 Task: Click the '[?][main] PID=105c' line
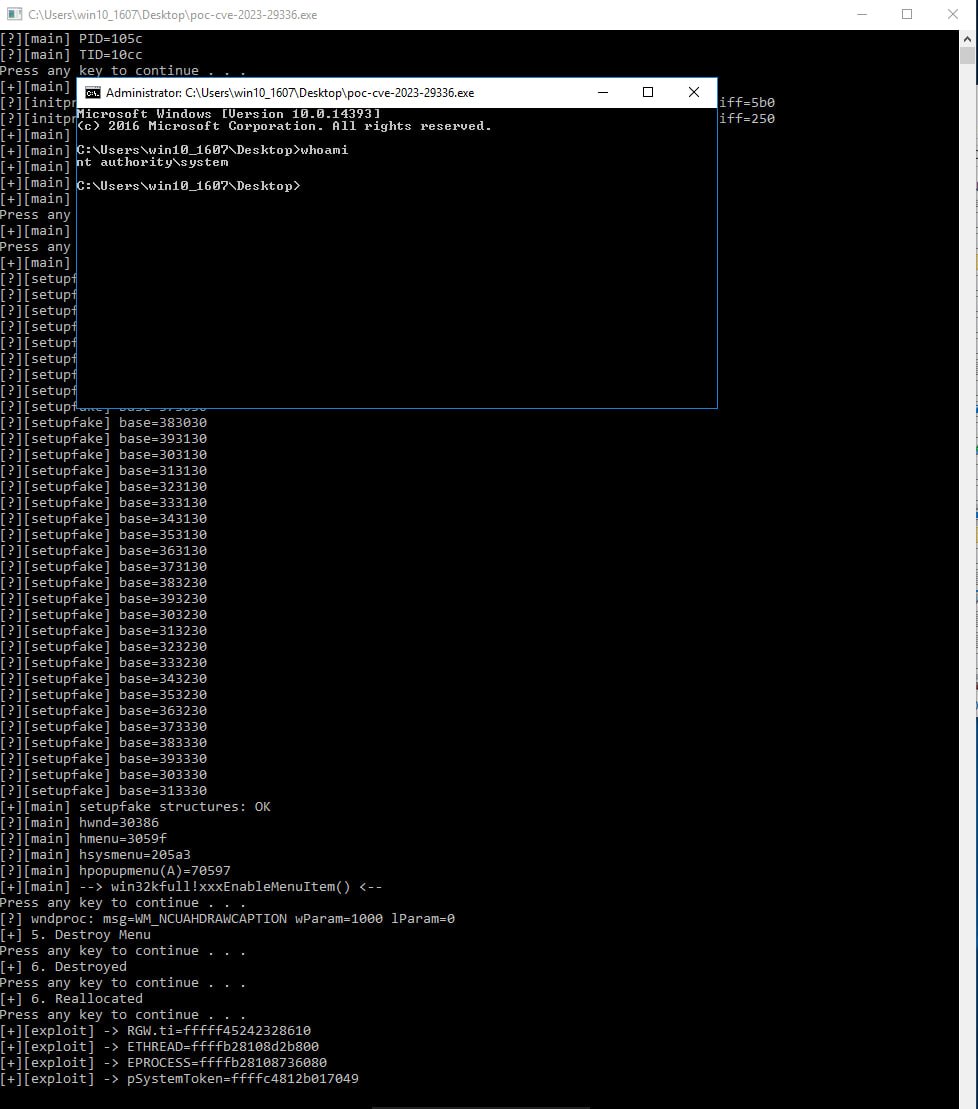tap(71, 39)
